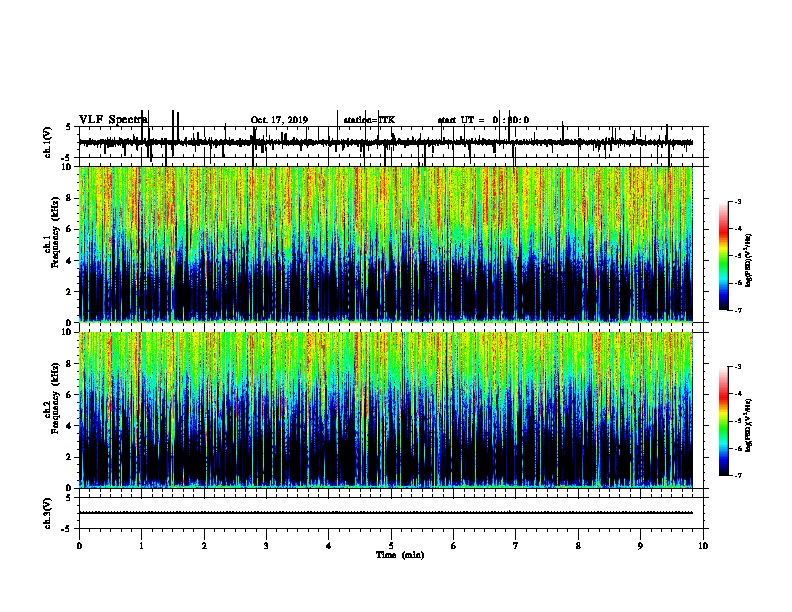Click the upper ch.1 PSD color bar
792x612 pixels.
tap(724, 256)
